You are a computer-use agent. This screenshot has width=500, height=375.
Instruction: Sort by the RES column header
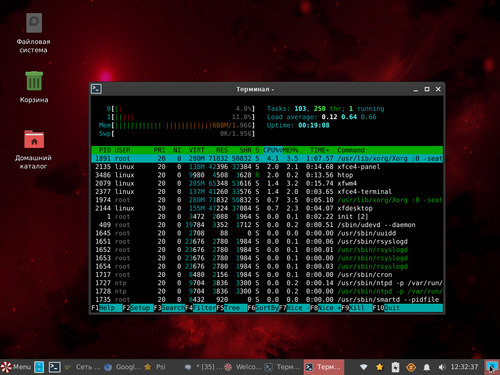click(x=222, y=150)
